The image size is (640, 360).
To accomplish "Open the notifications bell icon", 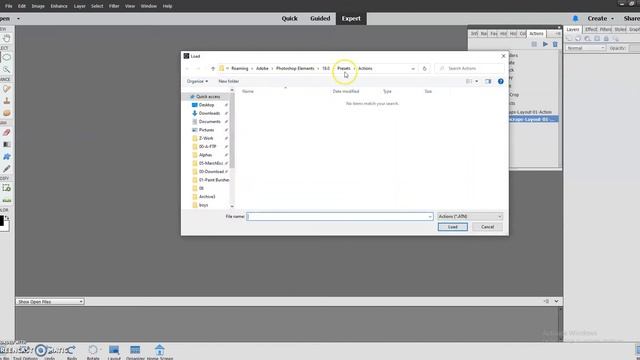I will point(575,18).
